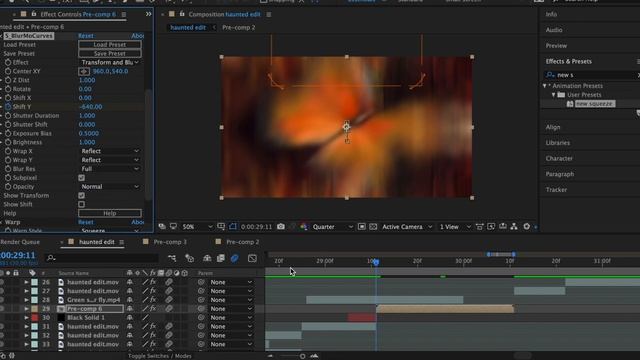Toggle the Z Dist stopwatch

pos(8,80)
